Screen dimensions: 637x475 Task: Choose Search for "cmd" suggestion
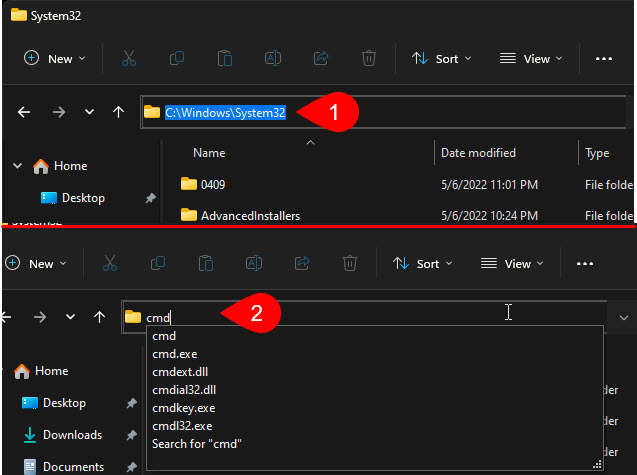(x=376, y=443)
